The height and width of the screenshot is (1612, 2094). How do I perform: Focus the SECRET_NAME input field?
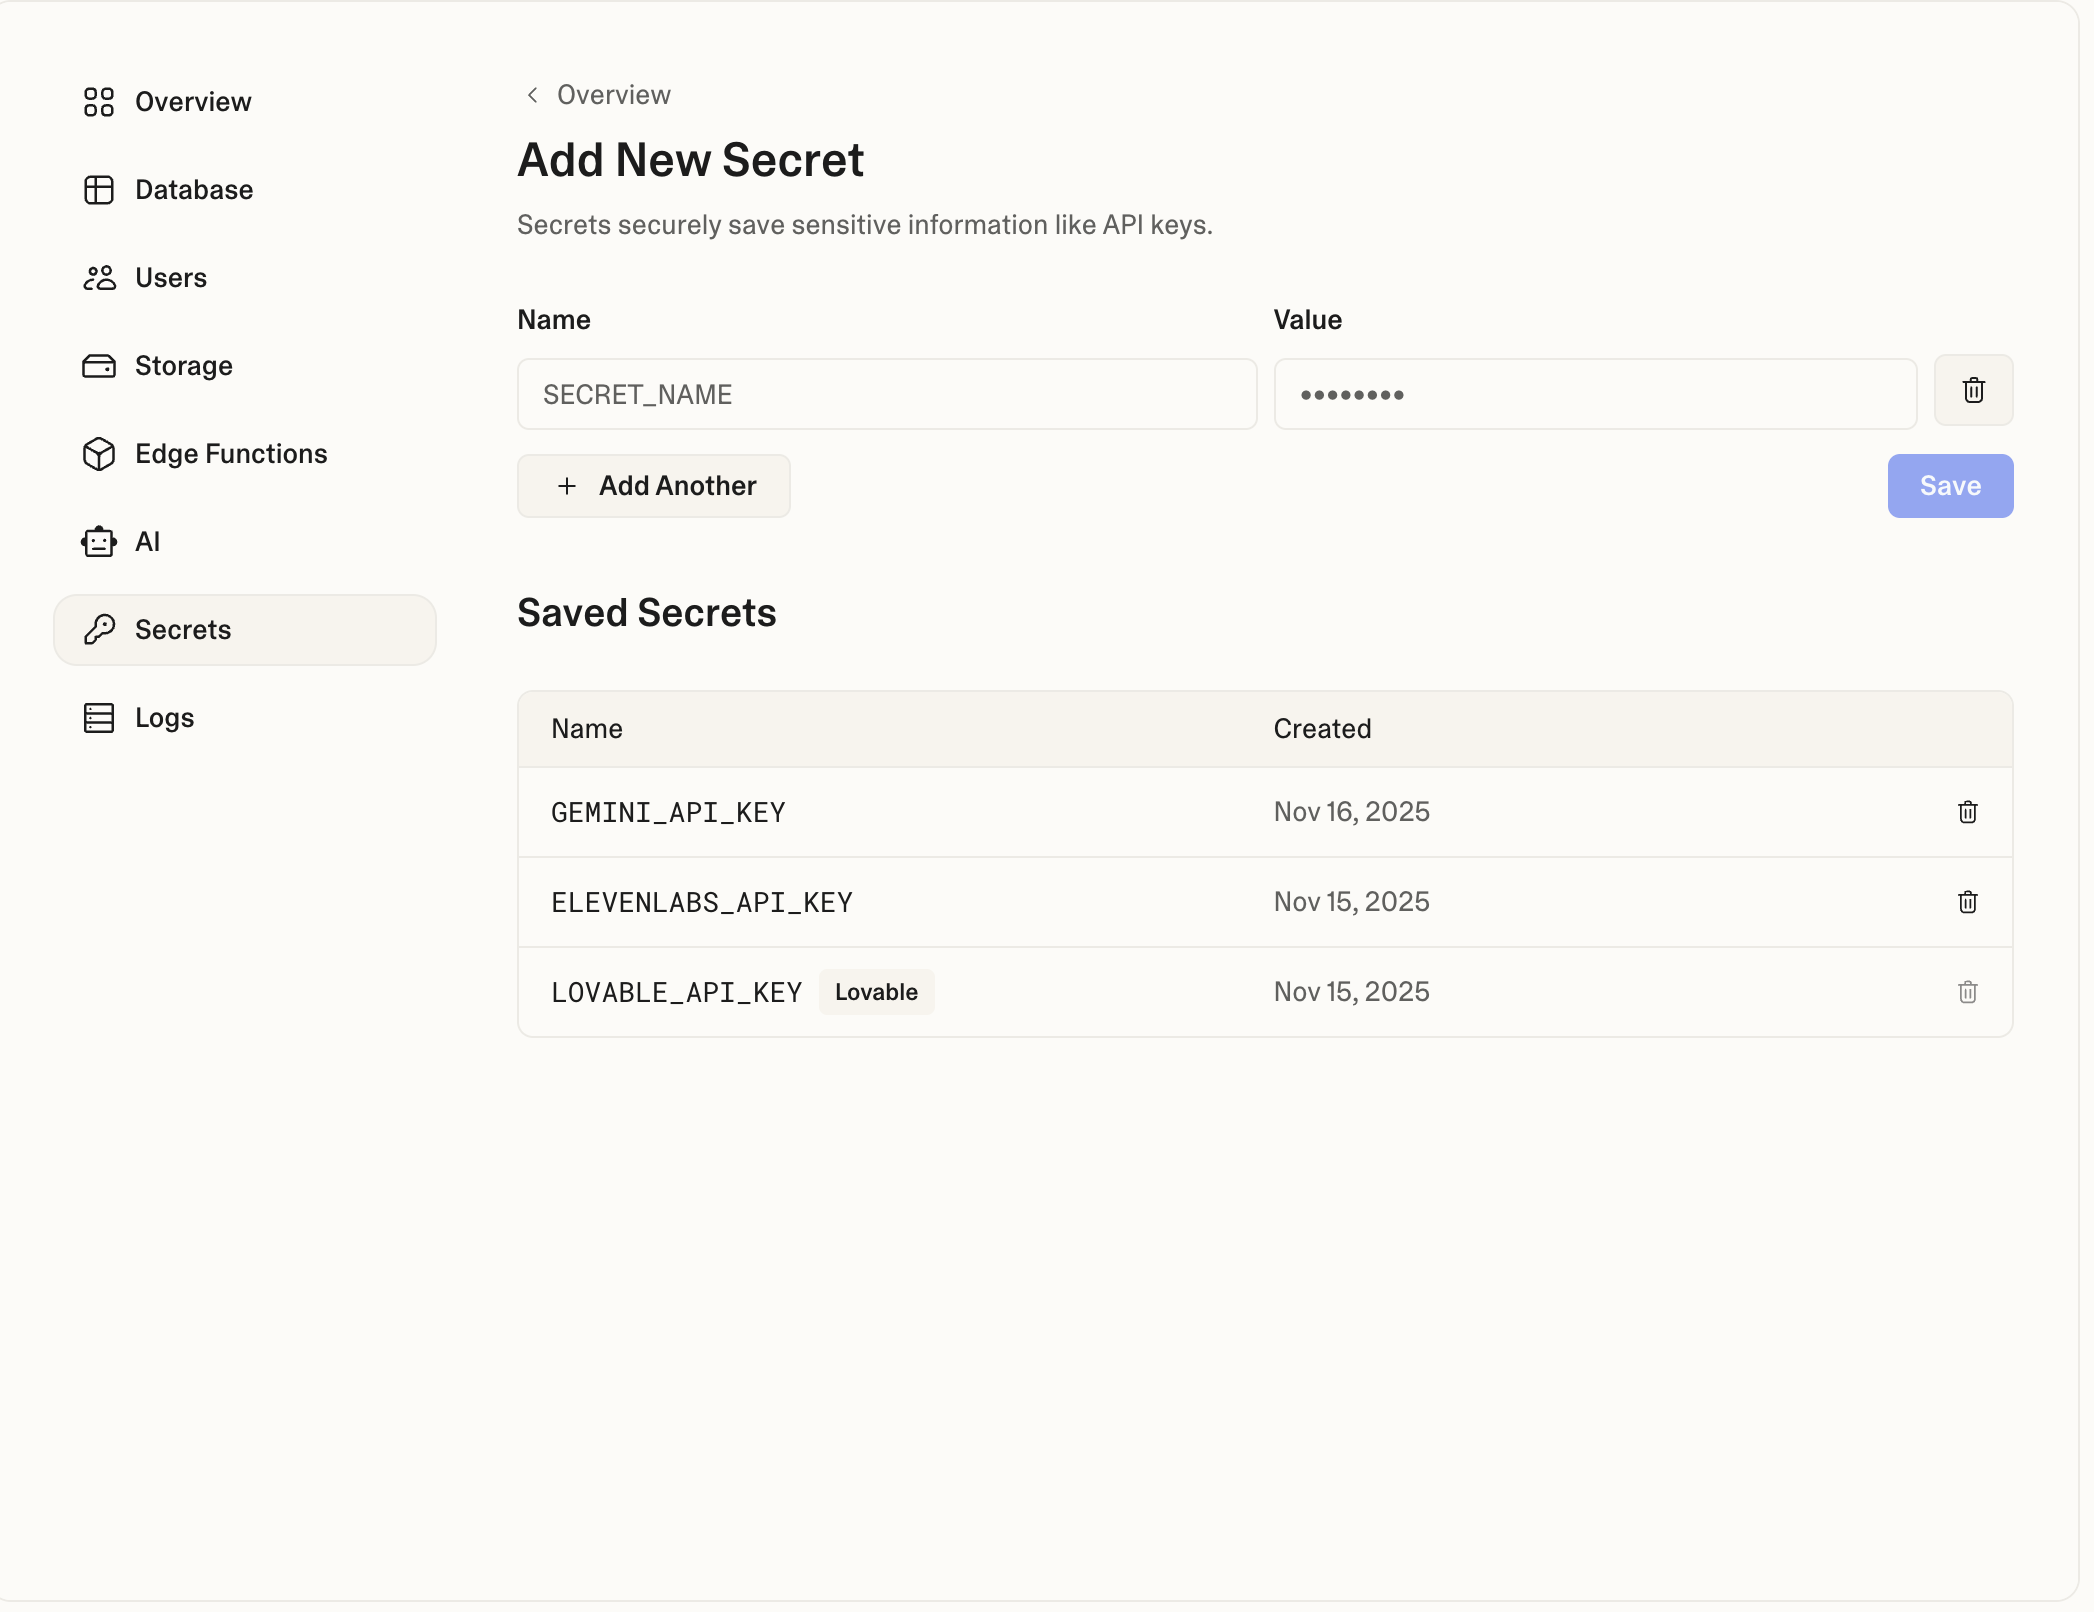click(x=886, y=395)
